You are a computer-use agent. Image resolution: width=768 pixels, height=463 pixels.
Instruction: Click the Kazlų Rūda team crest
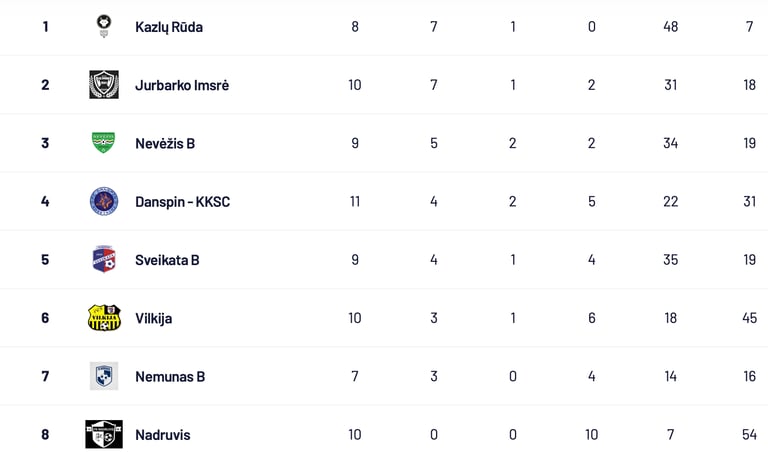pos(104,26)
